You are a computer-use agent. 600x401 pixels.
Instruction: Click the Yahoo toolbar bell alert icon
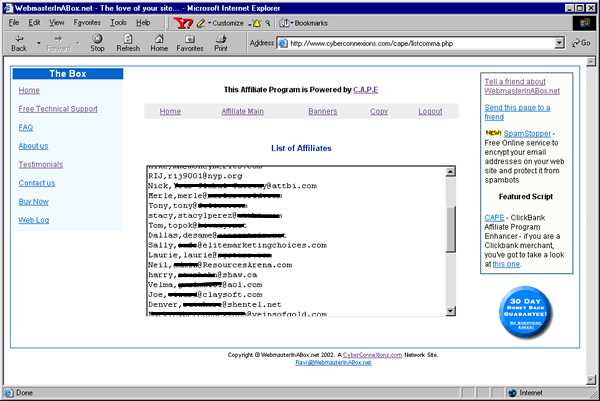click(257, 23)
